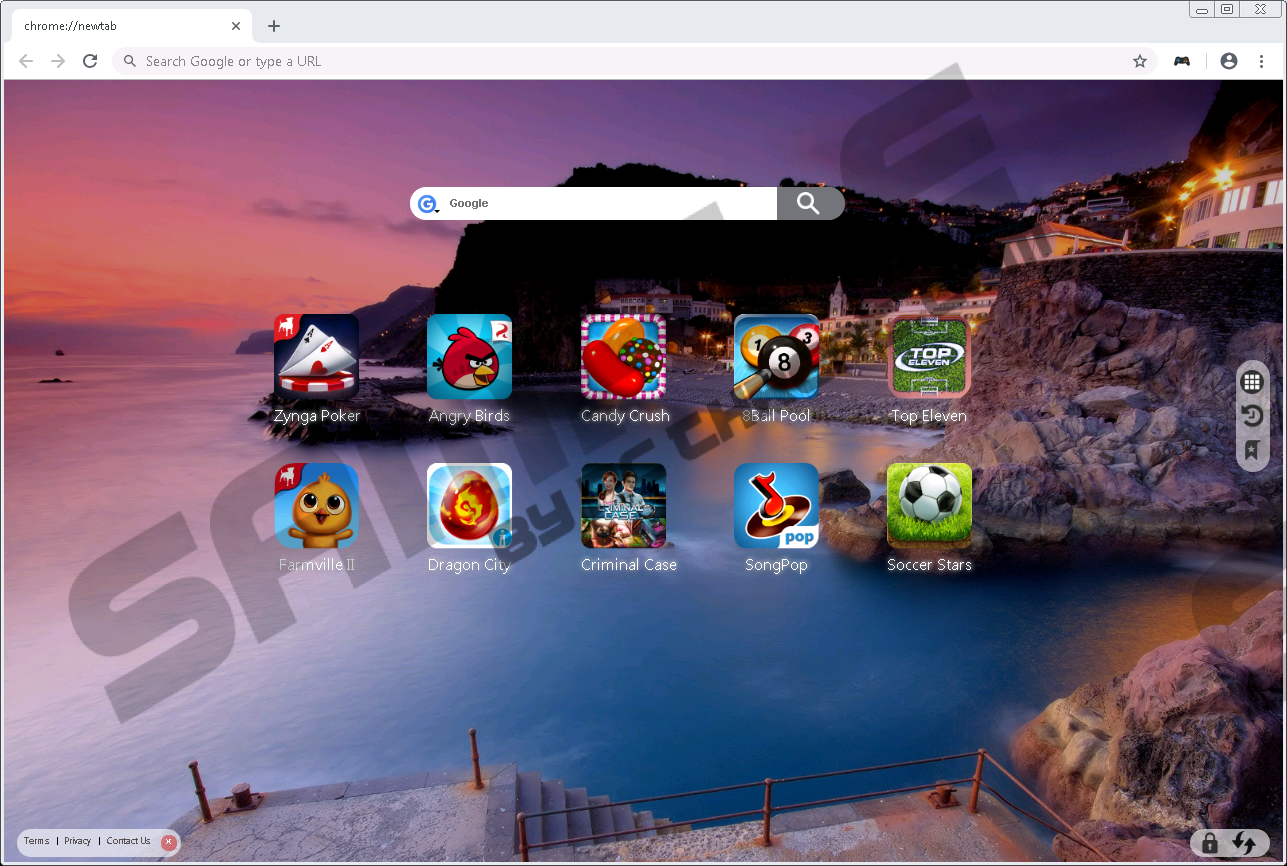This screenshot has width=1287, height=866.
Task: Dismiss the footer links bar with red X
Action: click(x=168, y=842)
